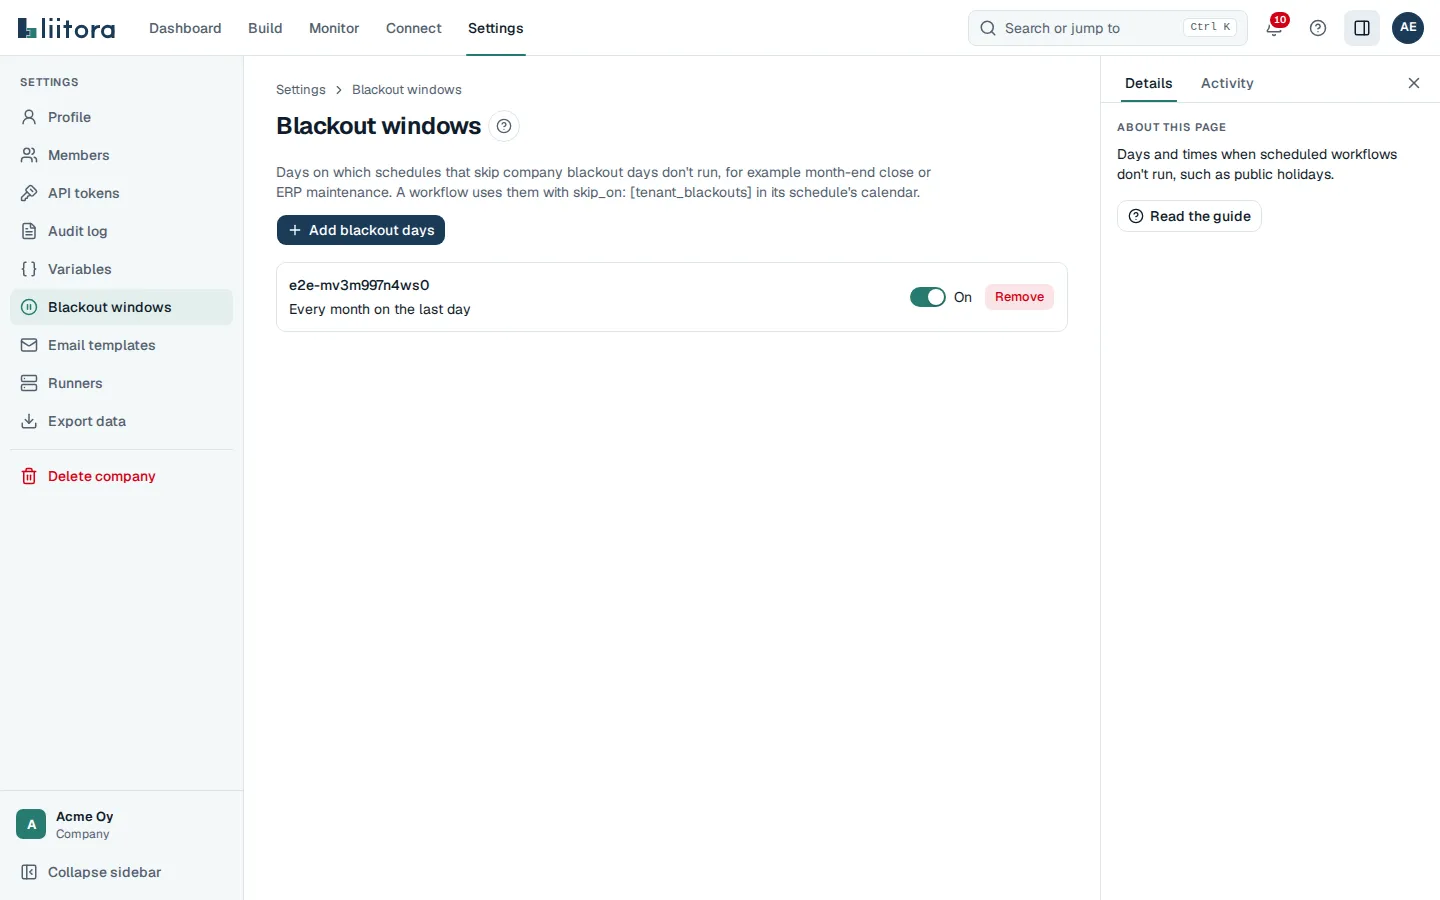Open the Dashboard tab
The height and width of the screenshot is (900, 1440).
(185, 28)
